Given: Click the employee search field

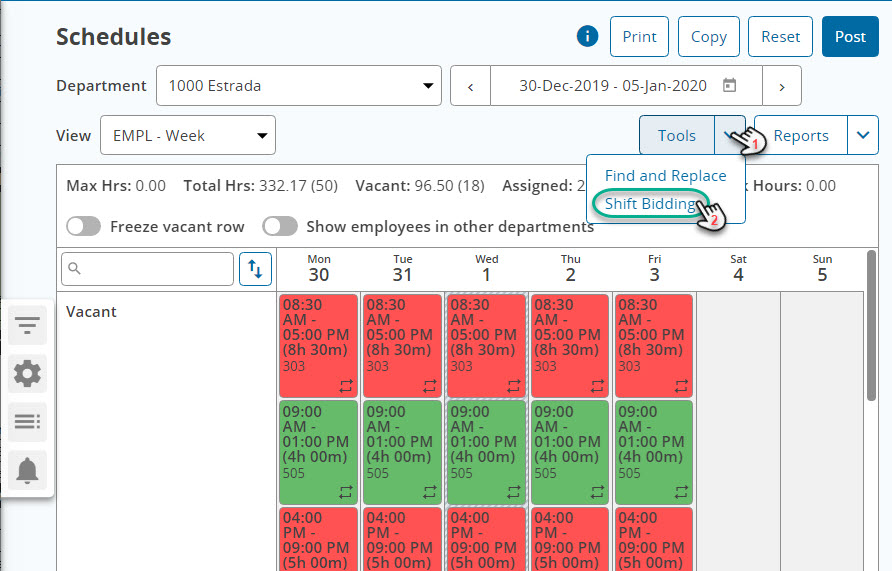Looking at the screenshot, I should pos(147,269).
